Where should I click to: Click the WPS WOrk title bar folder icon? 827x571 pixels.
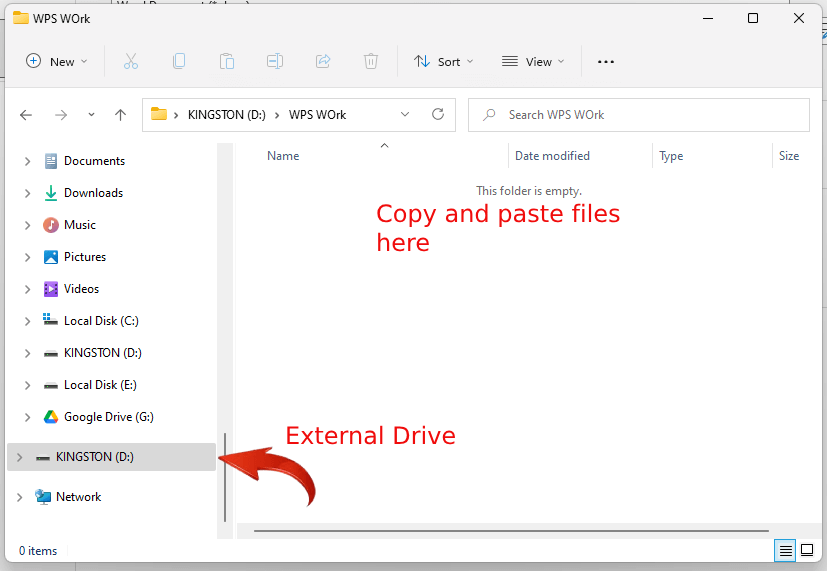tap(21, 18)
